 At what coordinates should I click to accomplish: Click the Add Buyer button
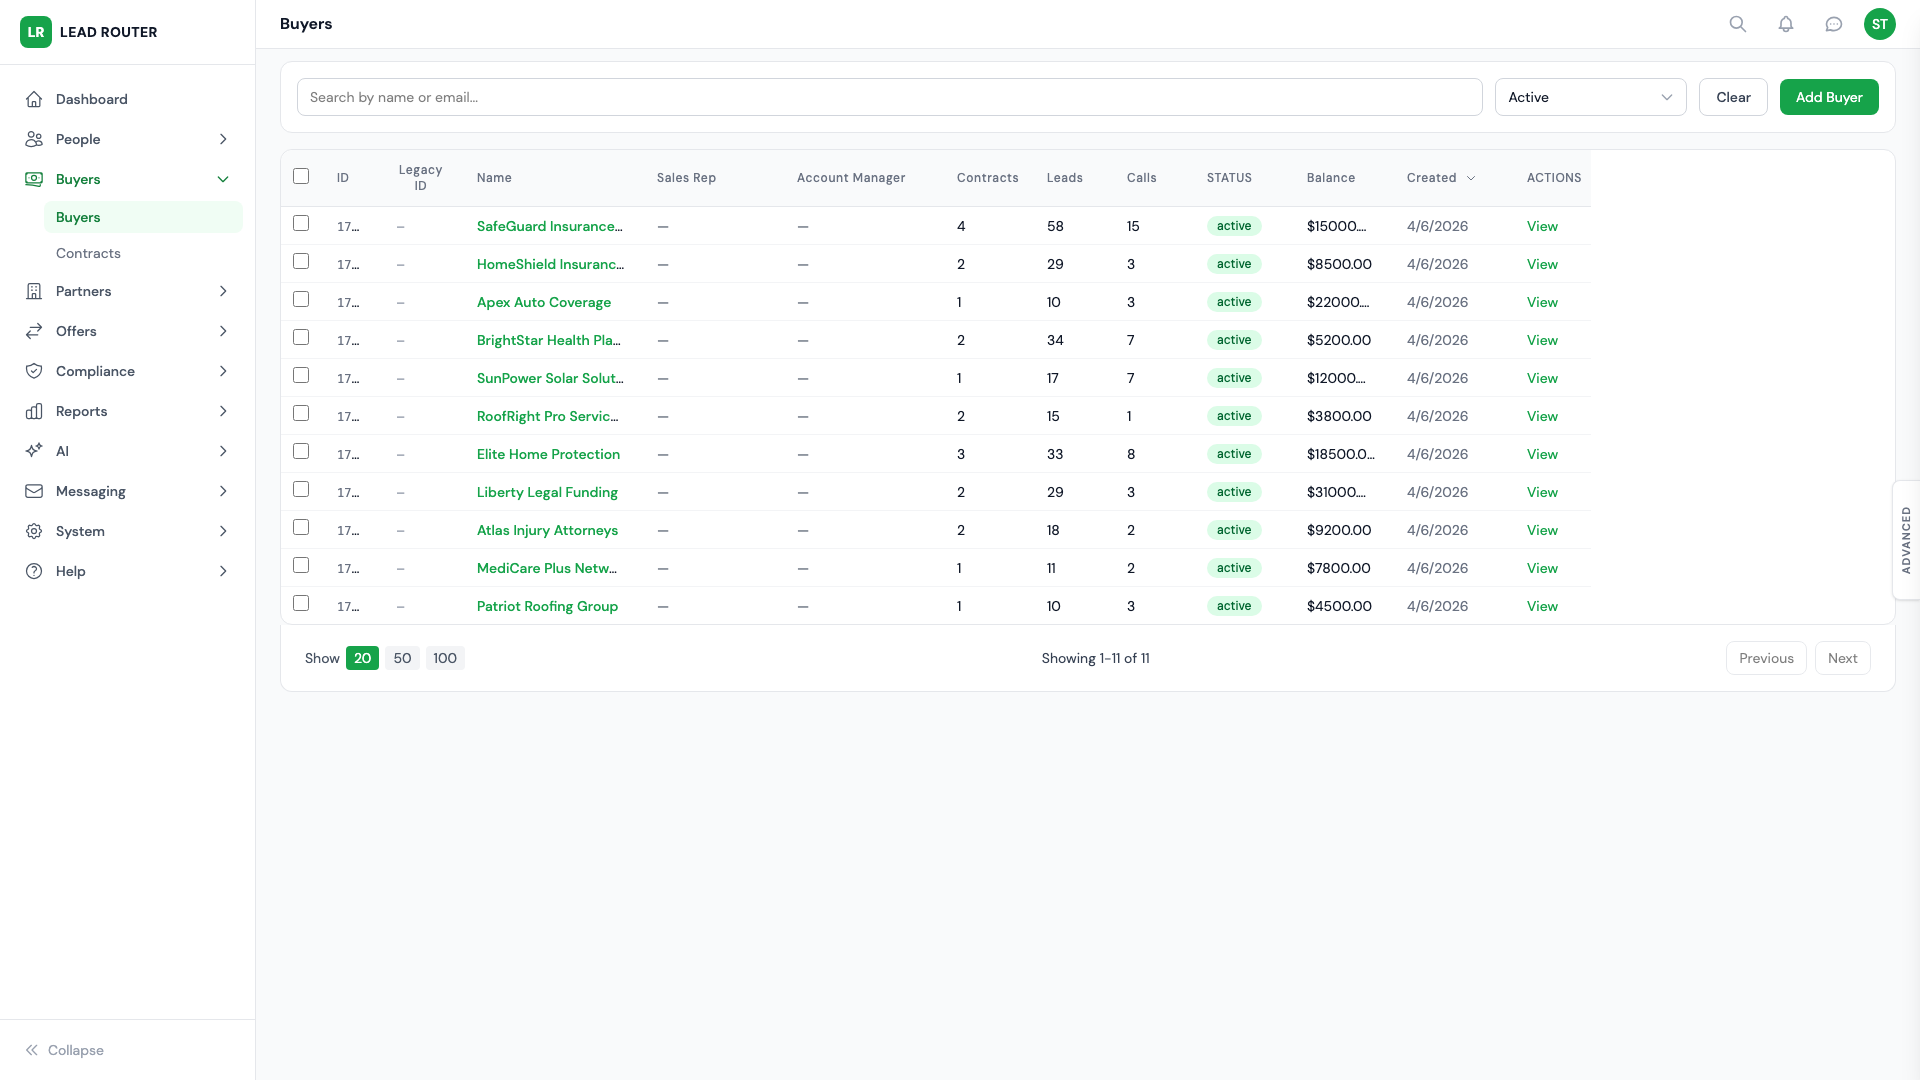(x=1828, y=97)
